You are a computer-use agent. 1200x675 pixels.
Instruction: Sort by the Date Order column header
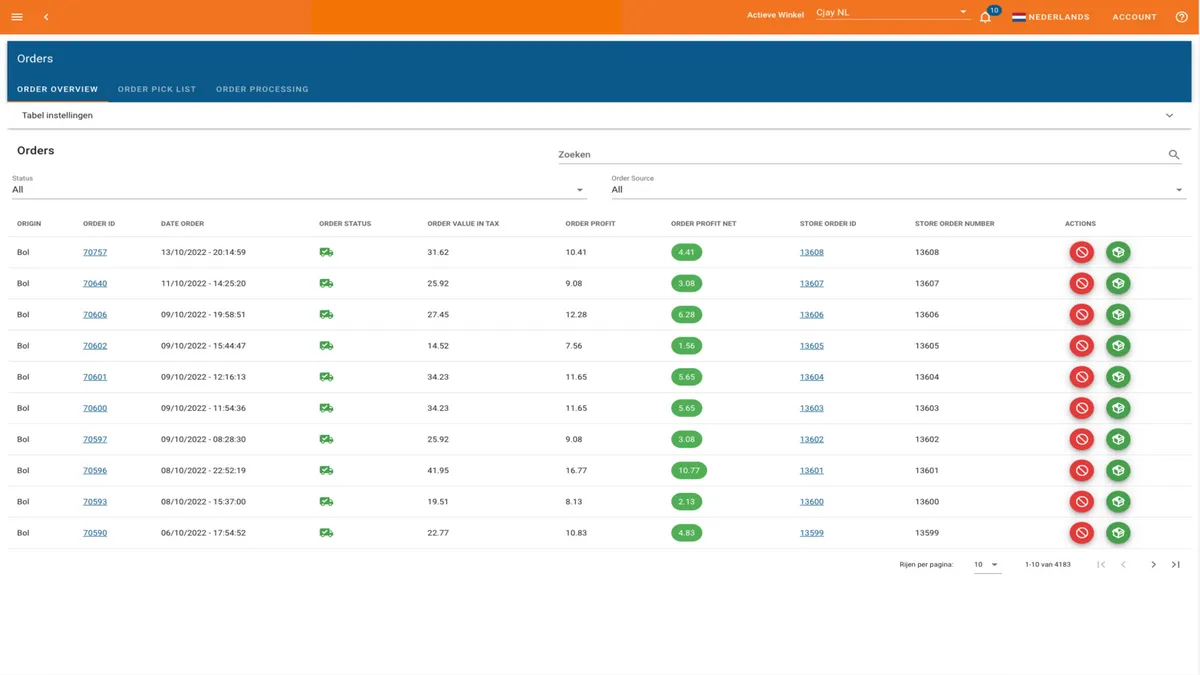click(182, 224)
